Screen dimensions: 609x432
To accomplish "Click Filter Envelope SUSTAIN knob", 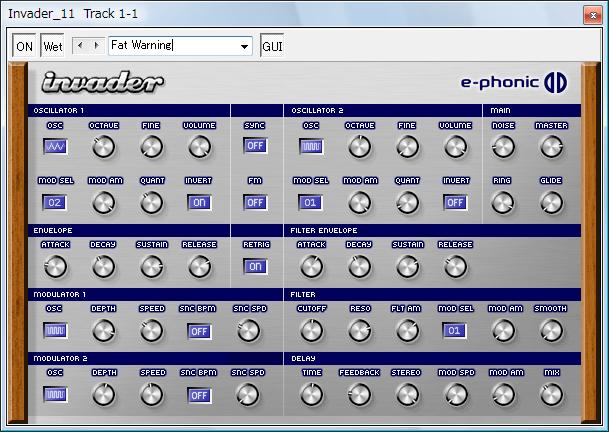I will (x=407, y=267).
